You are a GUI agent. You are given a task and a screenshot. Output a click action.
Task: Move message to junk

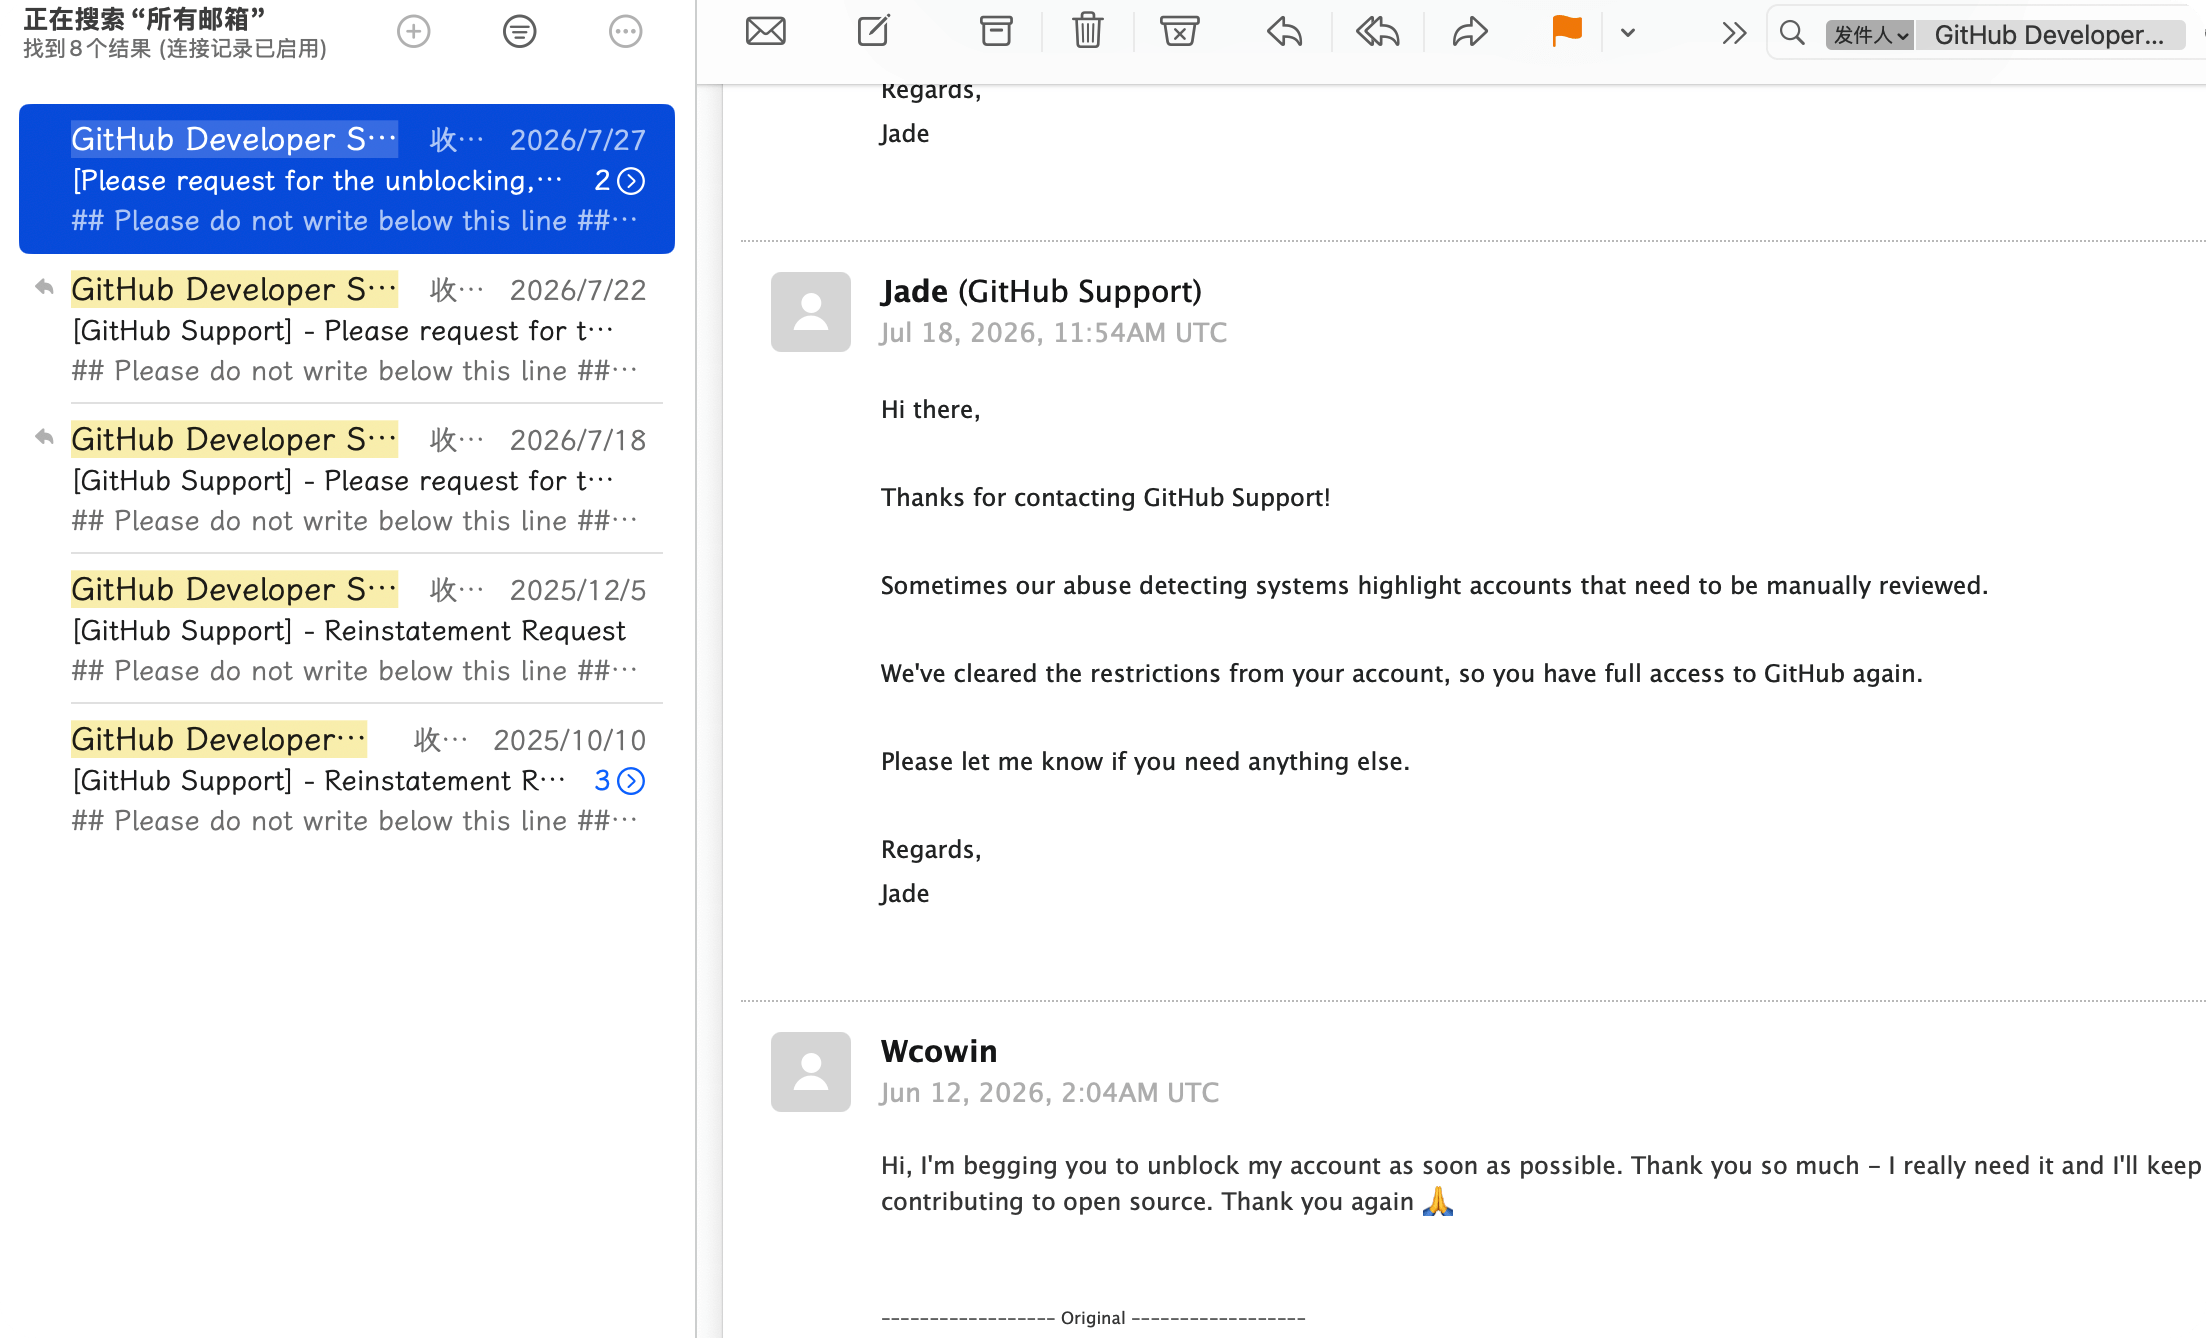1180,32
